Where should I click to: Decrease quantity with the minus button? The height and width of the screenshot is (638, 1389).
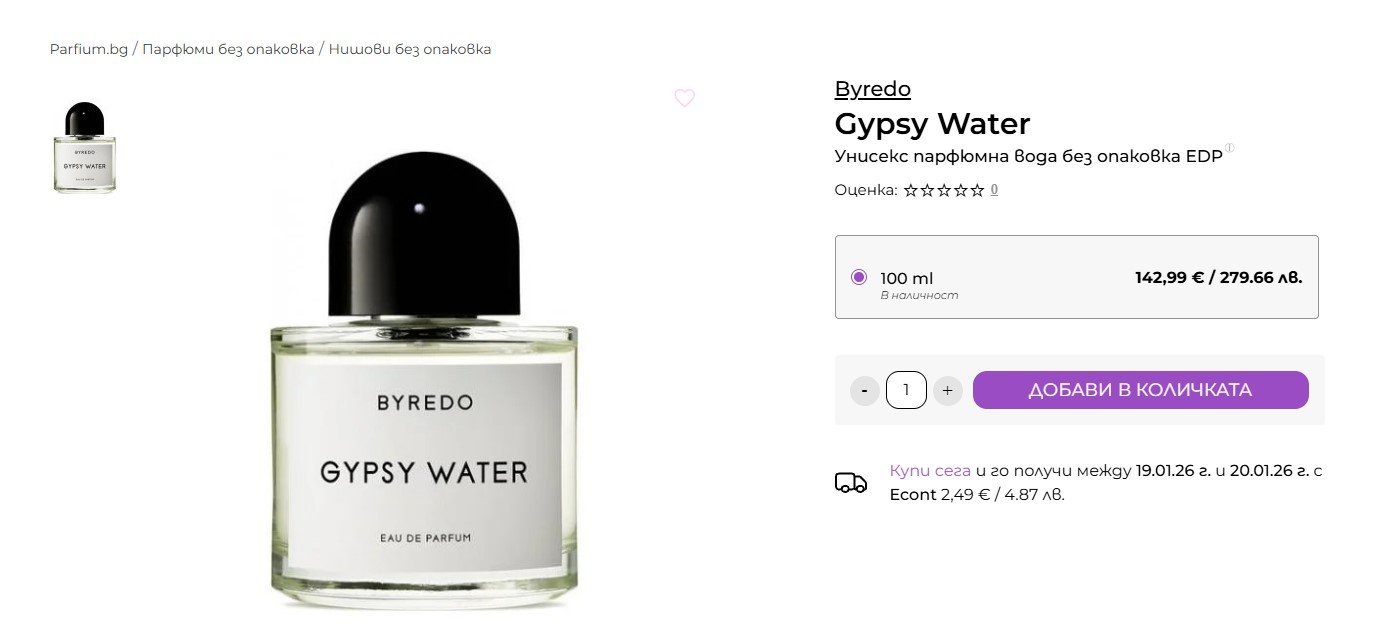point(864,390)
